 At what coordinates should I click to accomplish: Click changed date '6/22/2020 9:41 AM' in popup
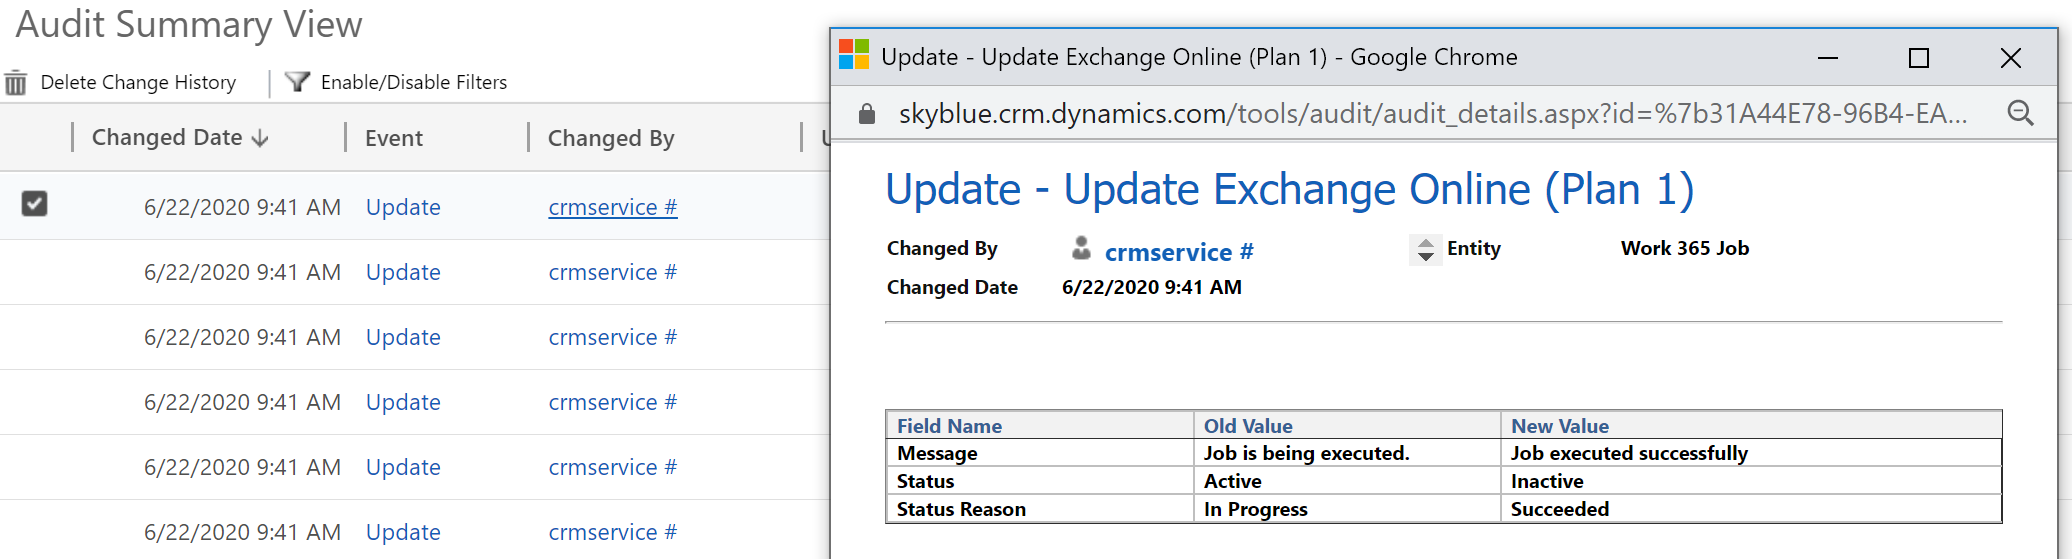click(x=1152, y=287)
